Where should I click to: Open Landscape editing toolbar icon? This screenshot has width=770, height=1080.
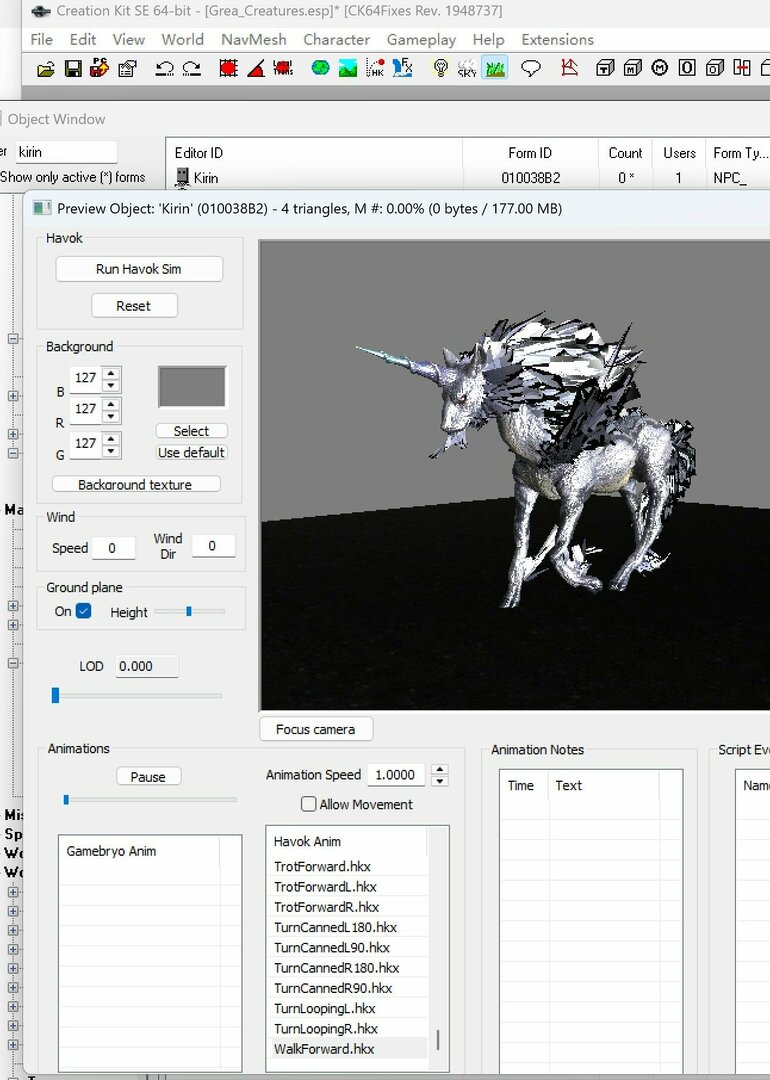point(348,68)
